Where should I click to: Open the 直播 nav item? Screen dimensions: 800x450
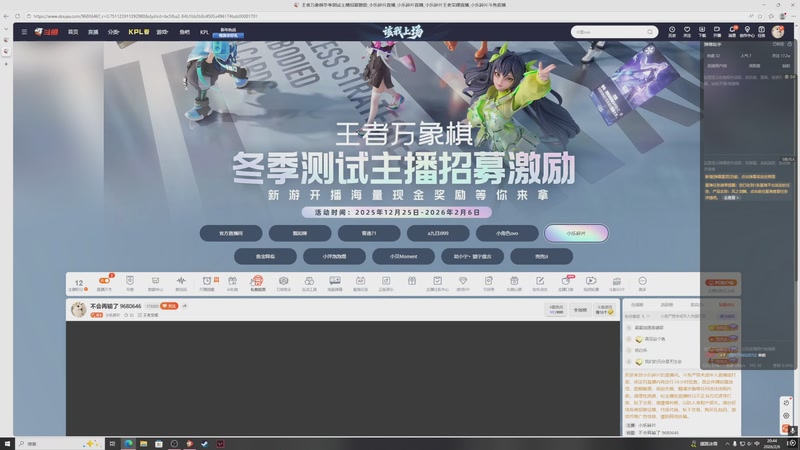(93, 32)
